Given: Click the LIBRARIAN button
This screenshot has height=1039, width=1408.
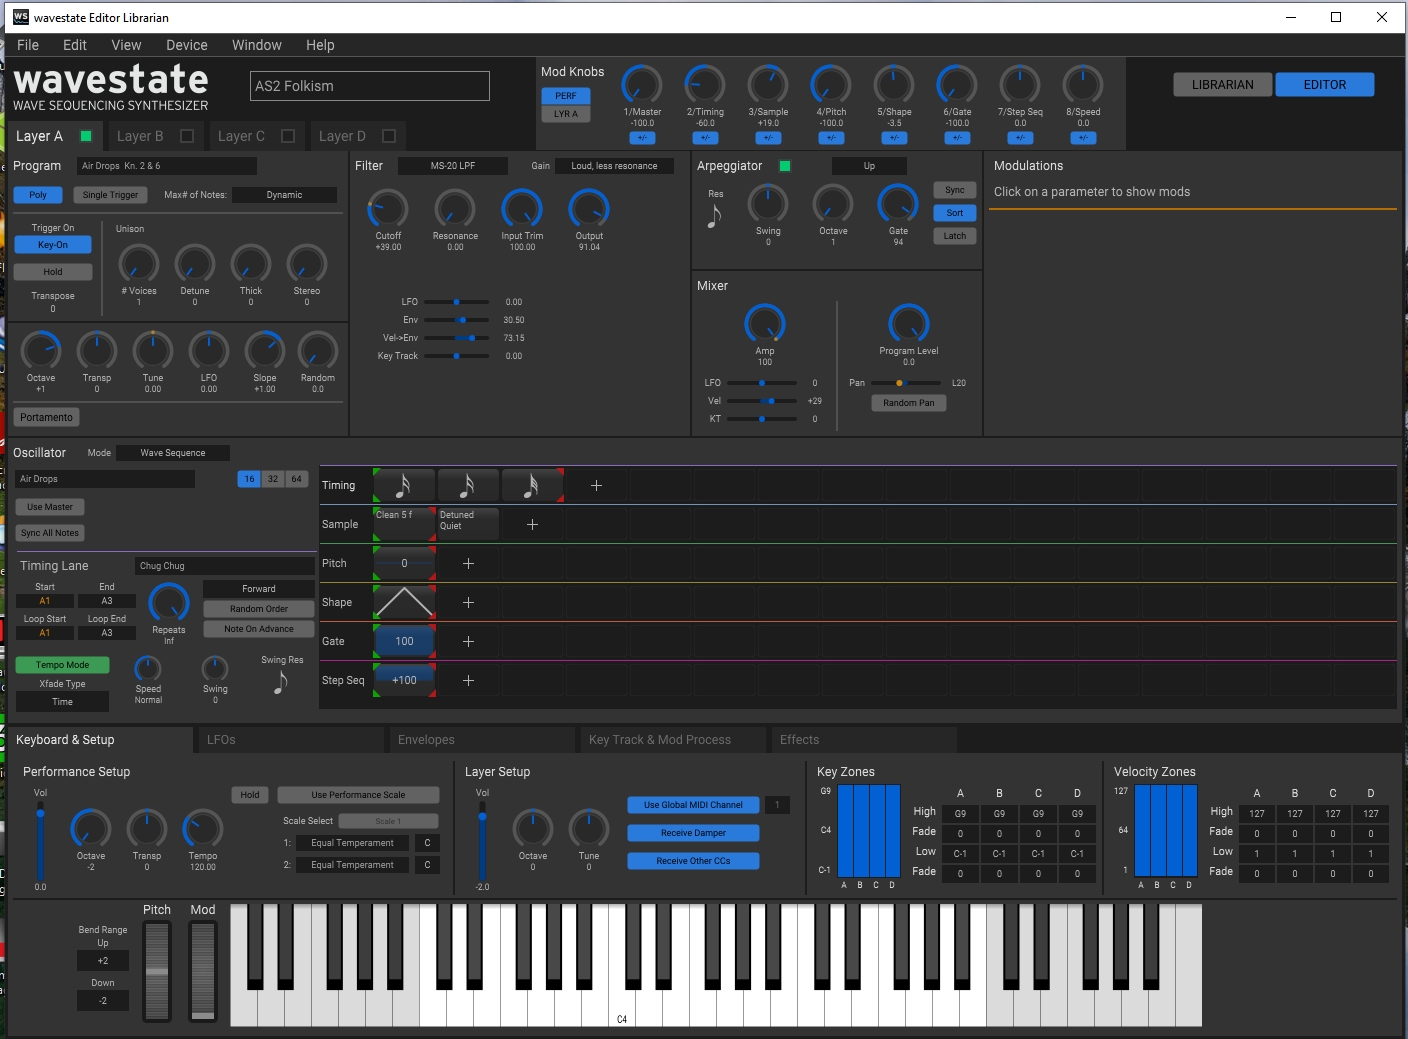Looking at the screenshot, I should [1222, 85].
